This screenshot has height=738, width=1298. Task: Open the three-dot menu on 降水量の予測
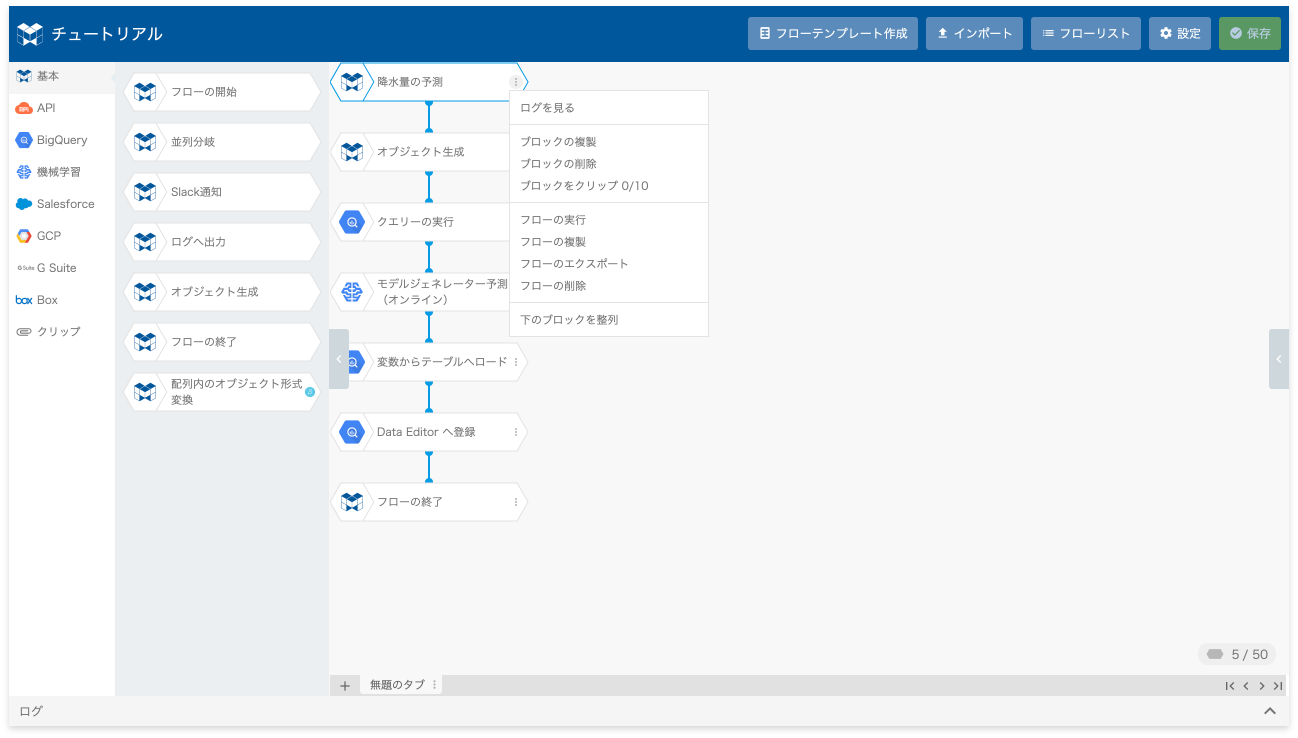(x=516, y=82)
